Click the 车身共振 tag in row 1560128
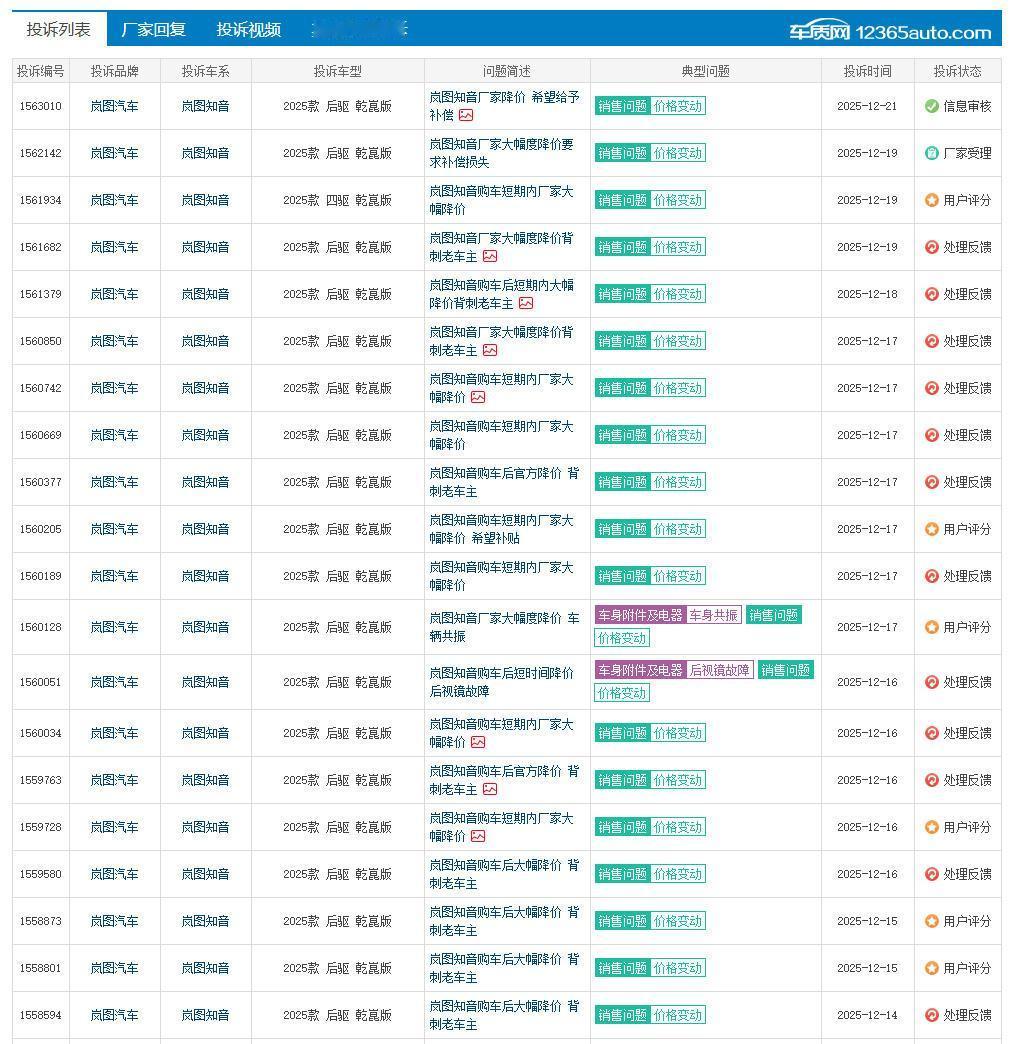Image resolution: width=1020 pixels, height=1044 pixels. tap(713, 615)
